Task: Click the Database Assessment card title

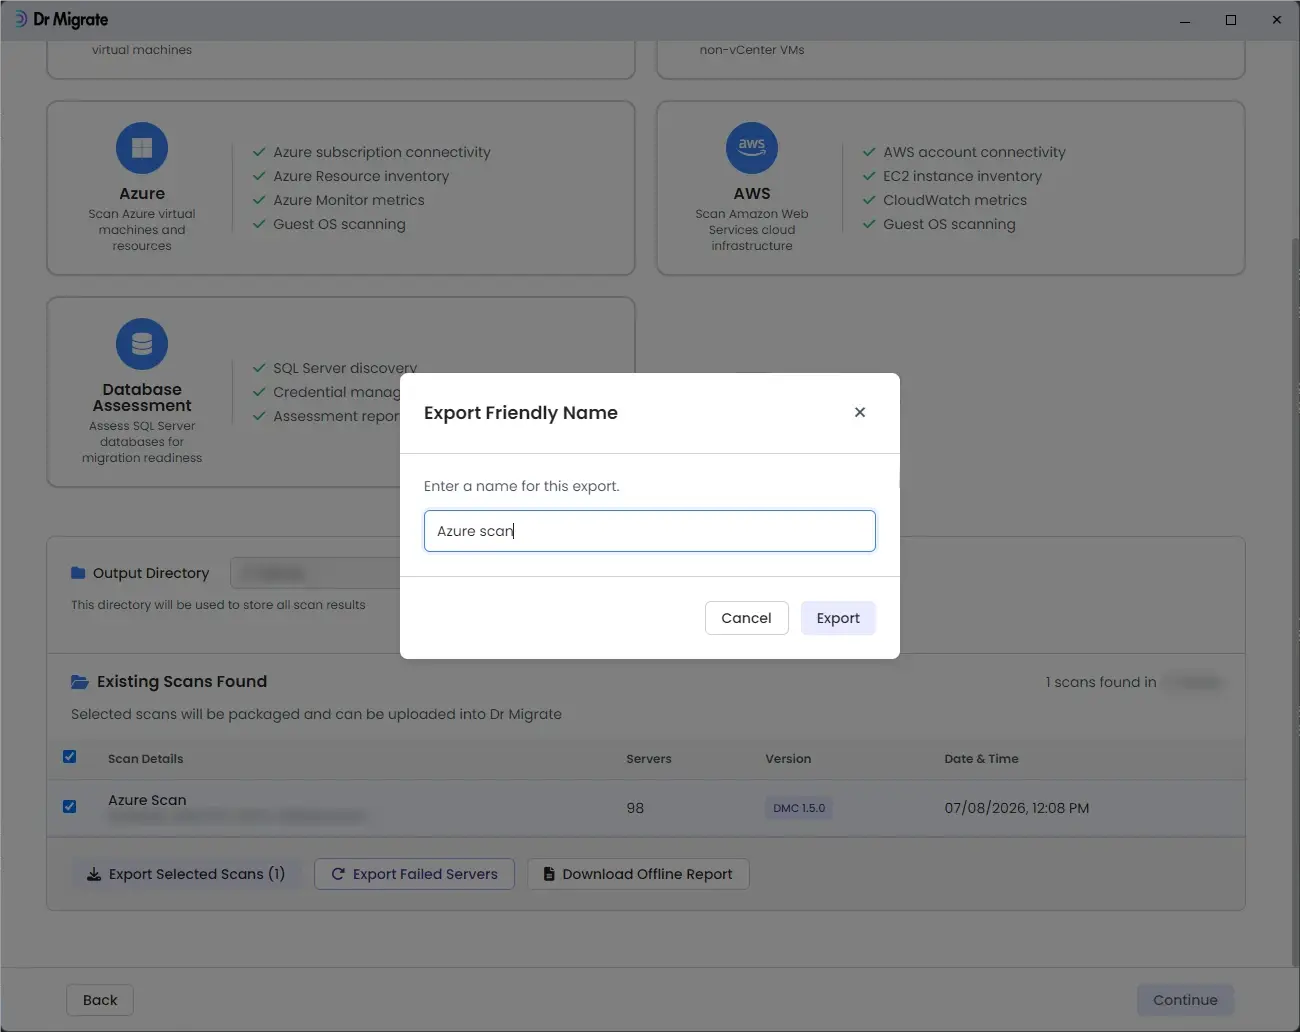Action: click(x=142, y=397)
